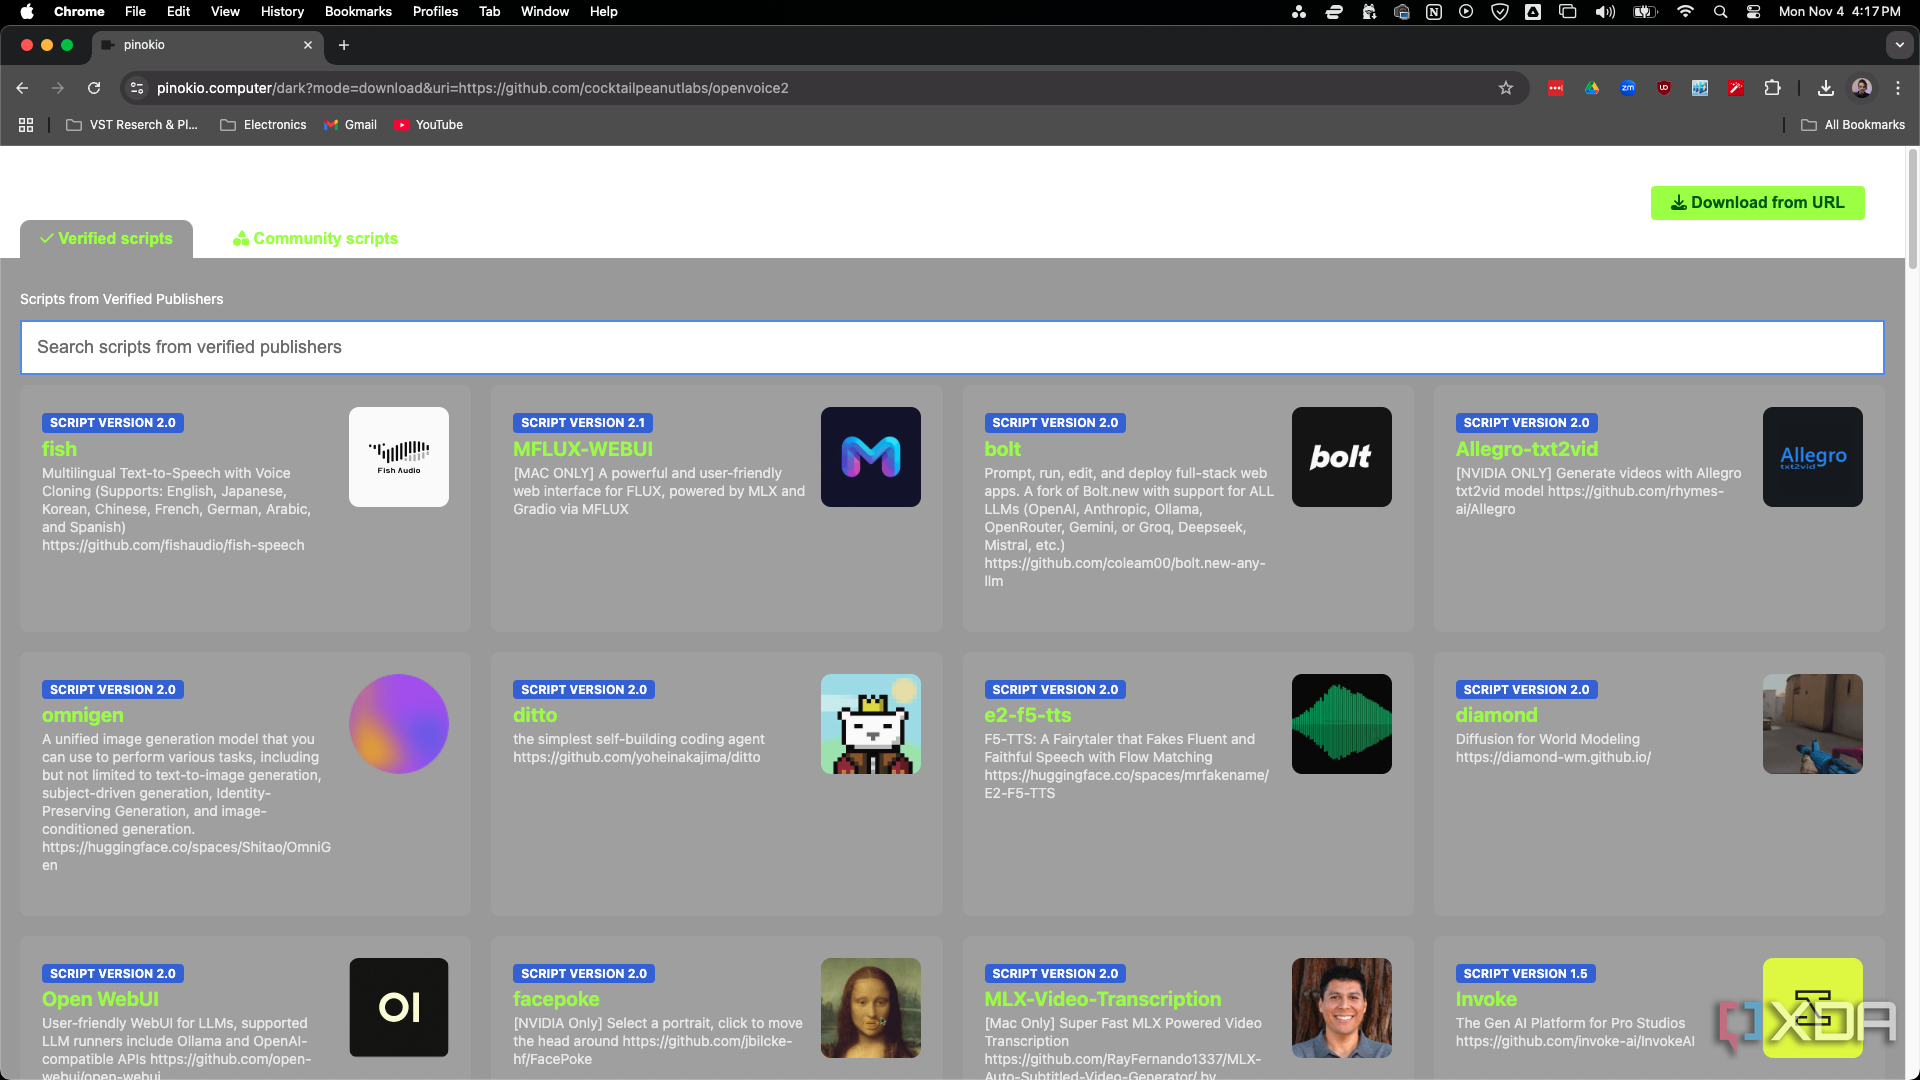Open the fish script title link

(59, 450)
